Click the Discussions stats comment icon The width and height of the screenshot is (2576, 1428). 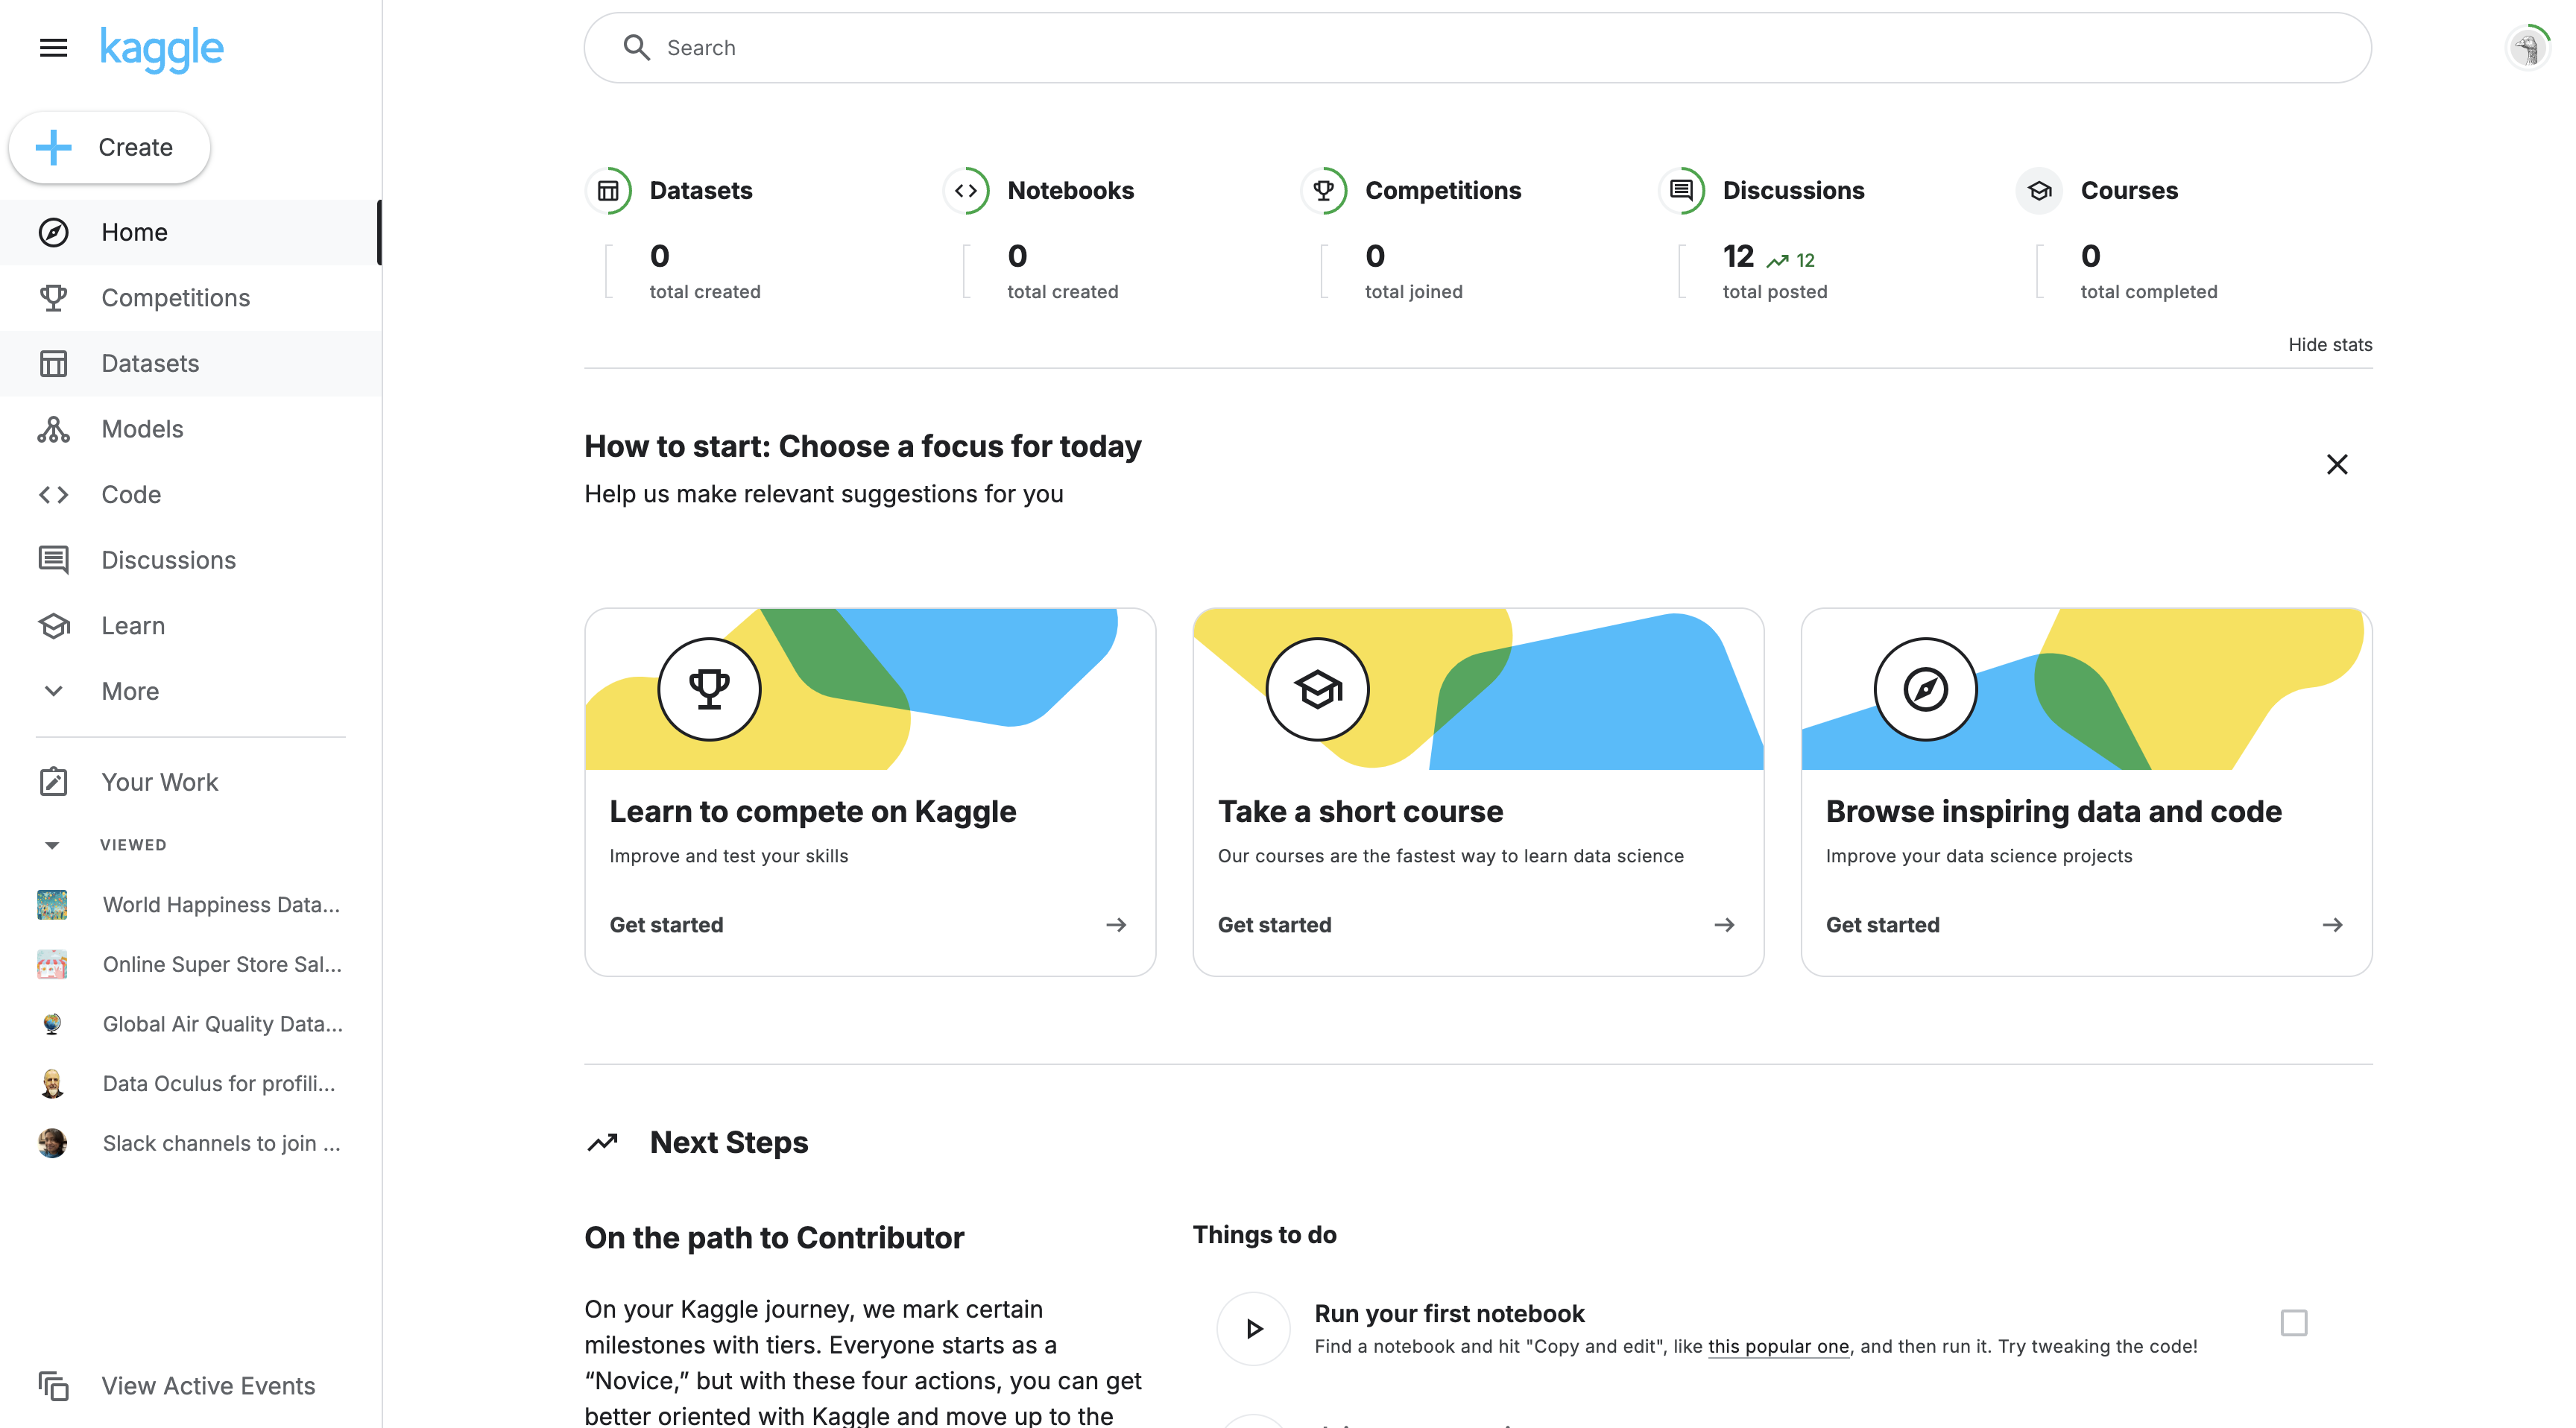(1682, 191)
